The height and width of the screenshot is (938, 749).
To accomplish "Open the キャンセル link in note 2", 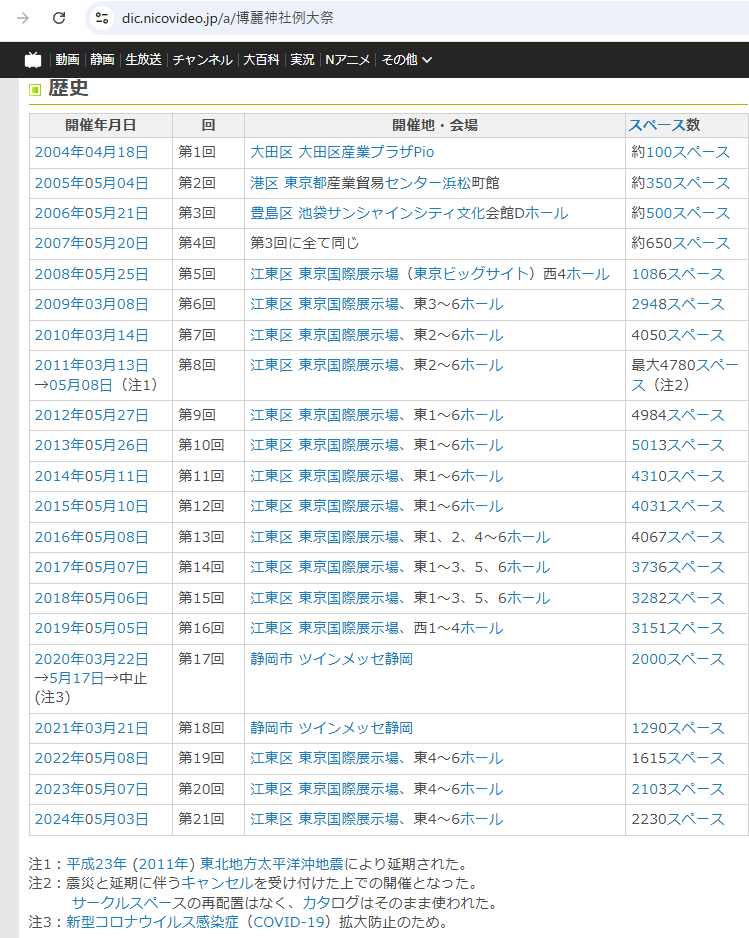I will click(x=217, y=883).
